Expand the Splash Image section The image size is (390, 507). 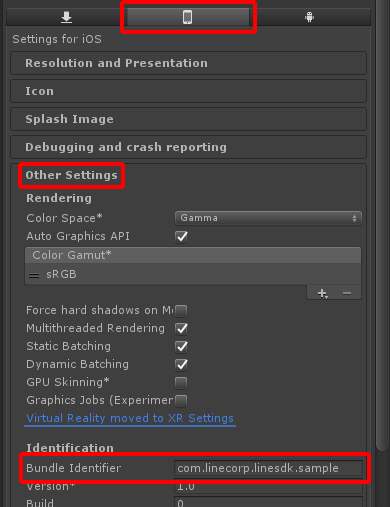point(189,119)
